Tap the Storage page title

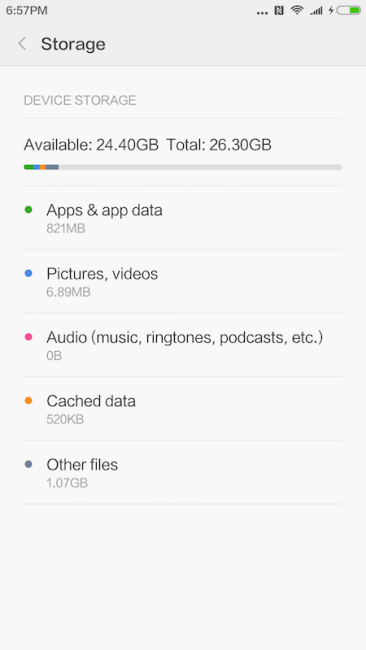pyautogui.click(x=73, y=44)
